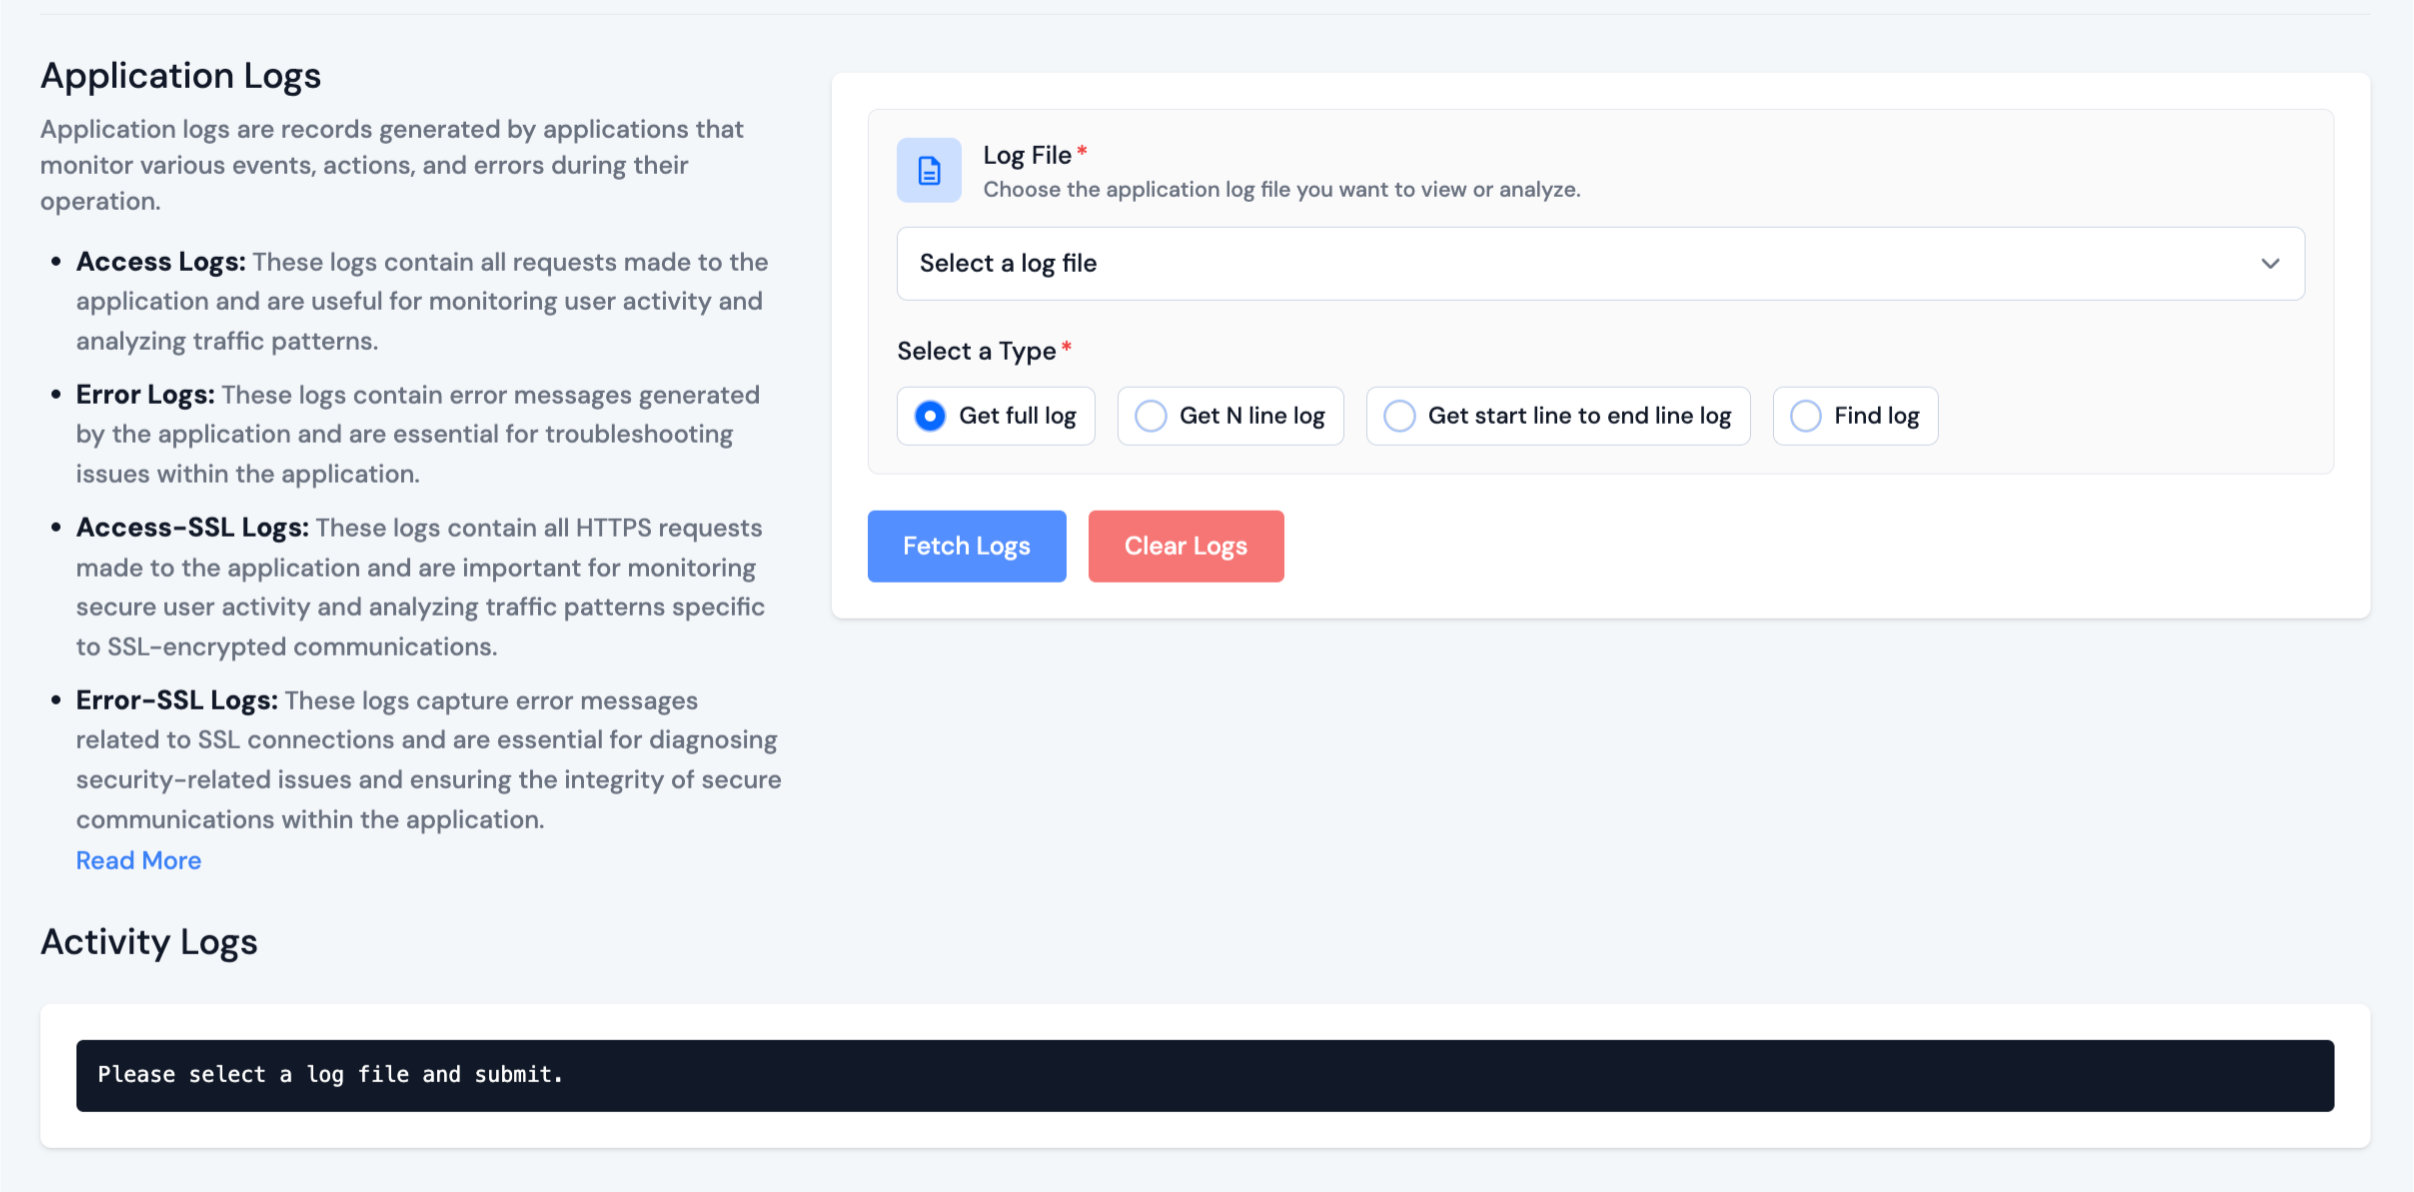Select Get start line to end line log
Viewport: 2414px width, 1192px height.
1399,416
